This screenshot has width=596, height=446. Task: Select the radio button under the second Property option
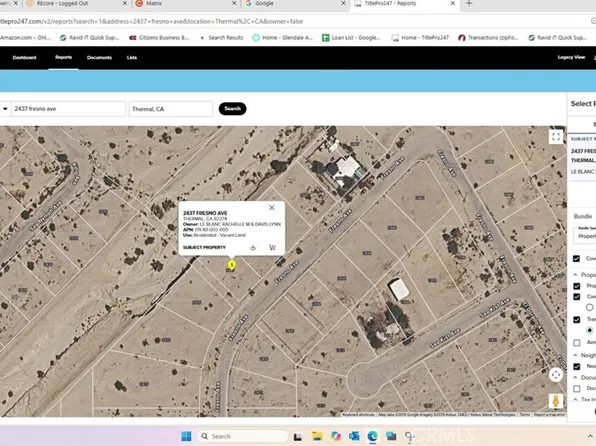pyautogui.click(x=590, y=307)
